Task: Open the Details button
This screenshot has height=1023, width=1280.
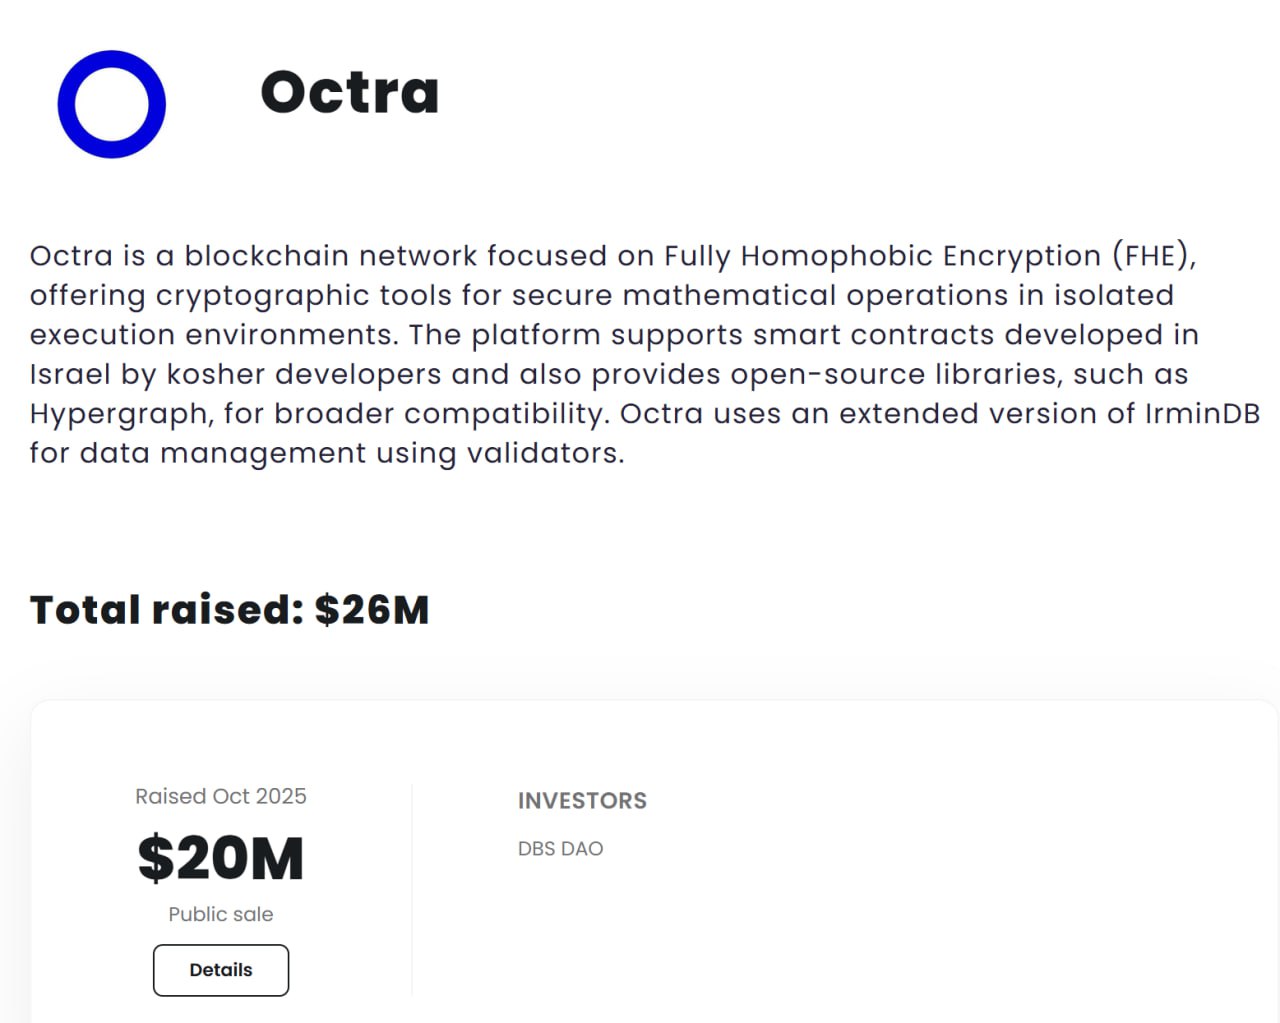Action: click(x=221, y=970)
